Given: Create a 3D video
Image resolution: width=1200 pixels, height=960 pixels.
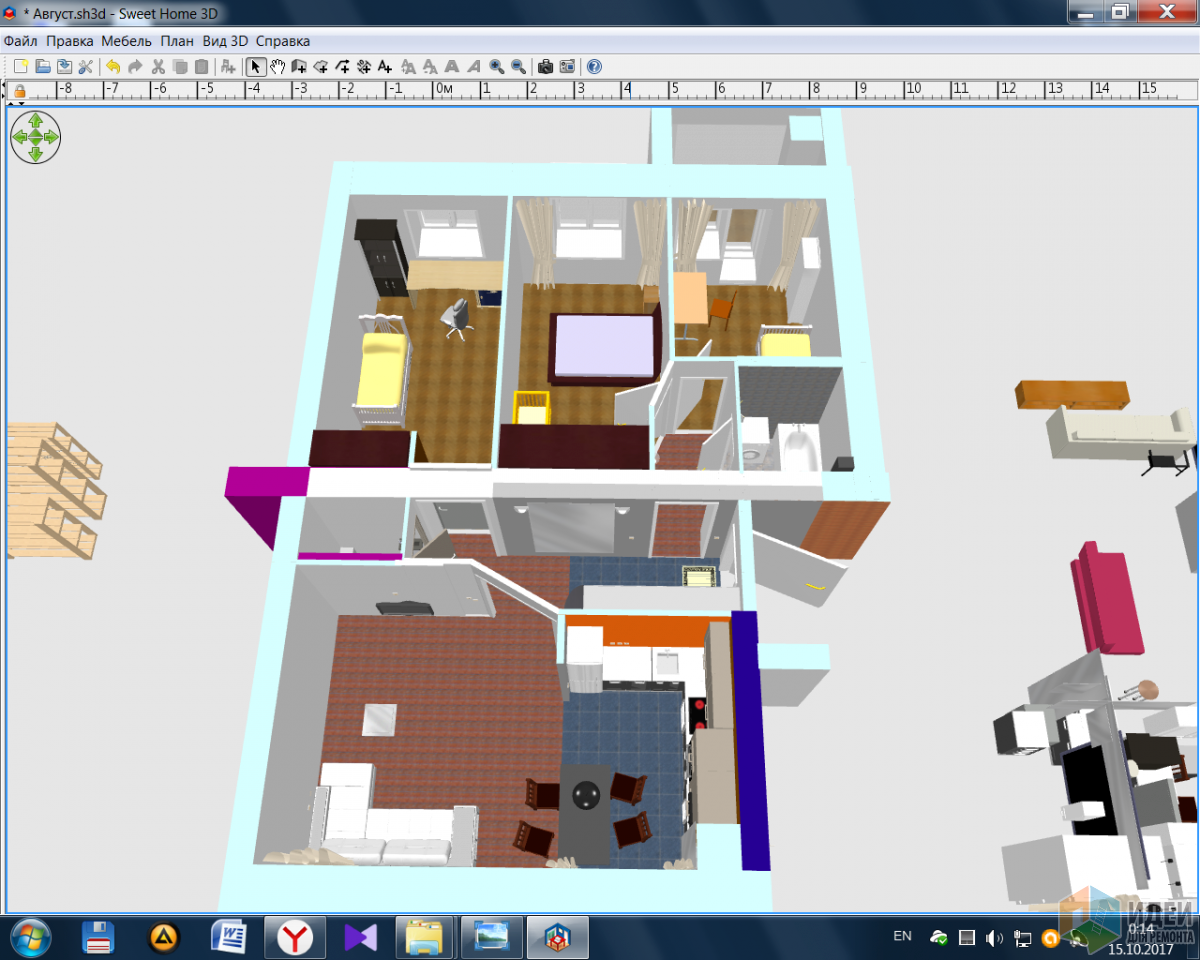Looking at the screenshot, I should pos(567,67).
